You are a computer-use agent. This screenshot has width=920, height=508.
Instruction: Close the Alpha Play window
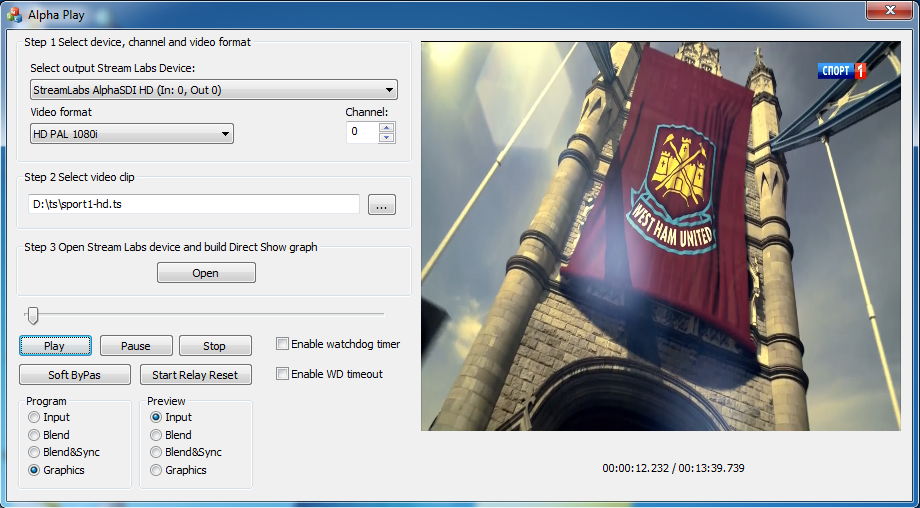click(x=890, y=10)
